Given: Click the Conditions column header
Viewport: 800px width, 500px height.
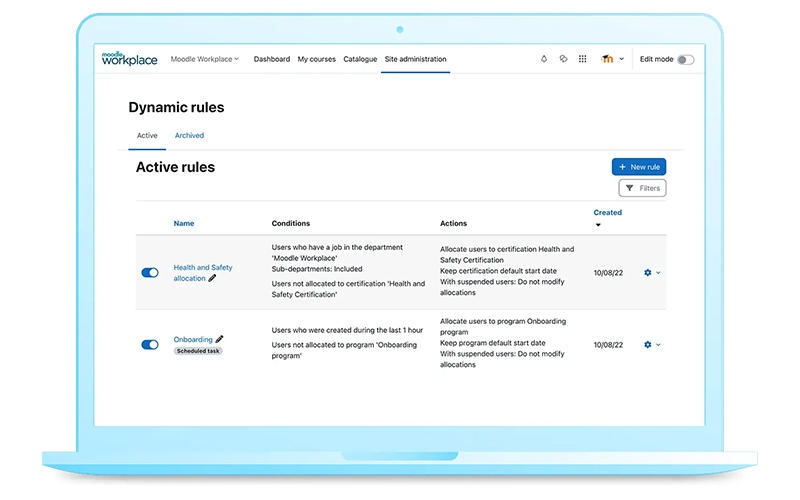Looking at the screenshot, I should point(291,223).
